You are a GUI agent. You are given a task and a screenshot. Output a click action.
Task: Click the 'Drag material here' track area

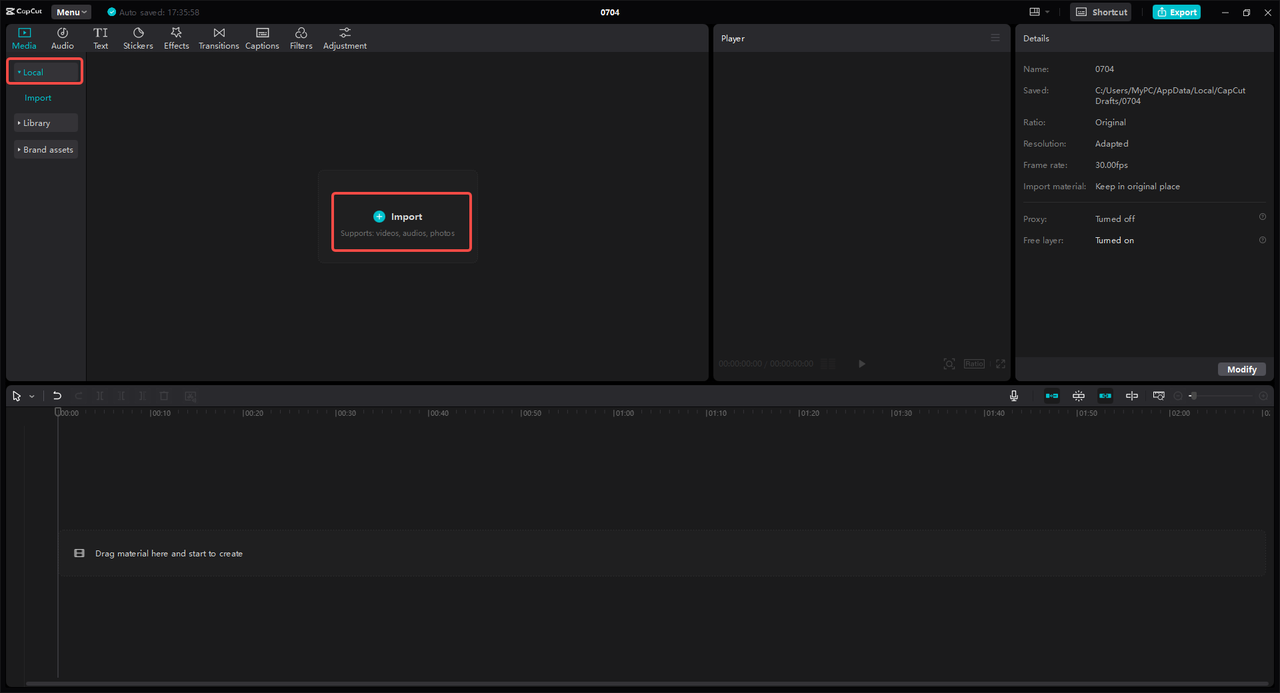[662, 553]
